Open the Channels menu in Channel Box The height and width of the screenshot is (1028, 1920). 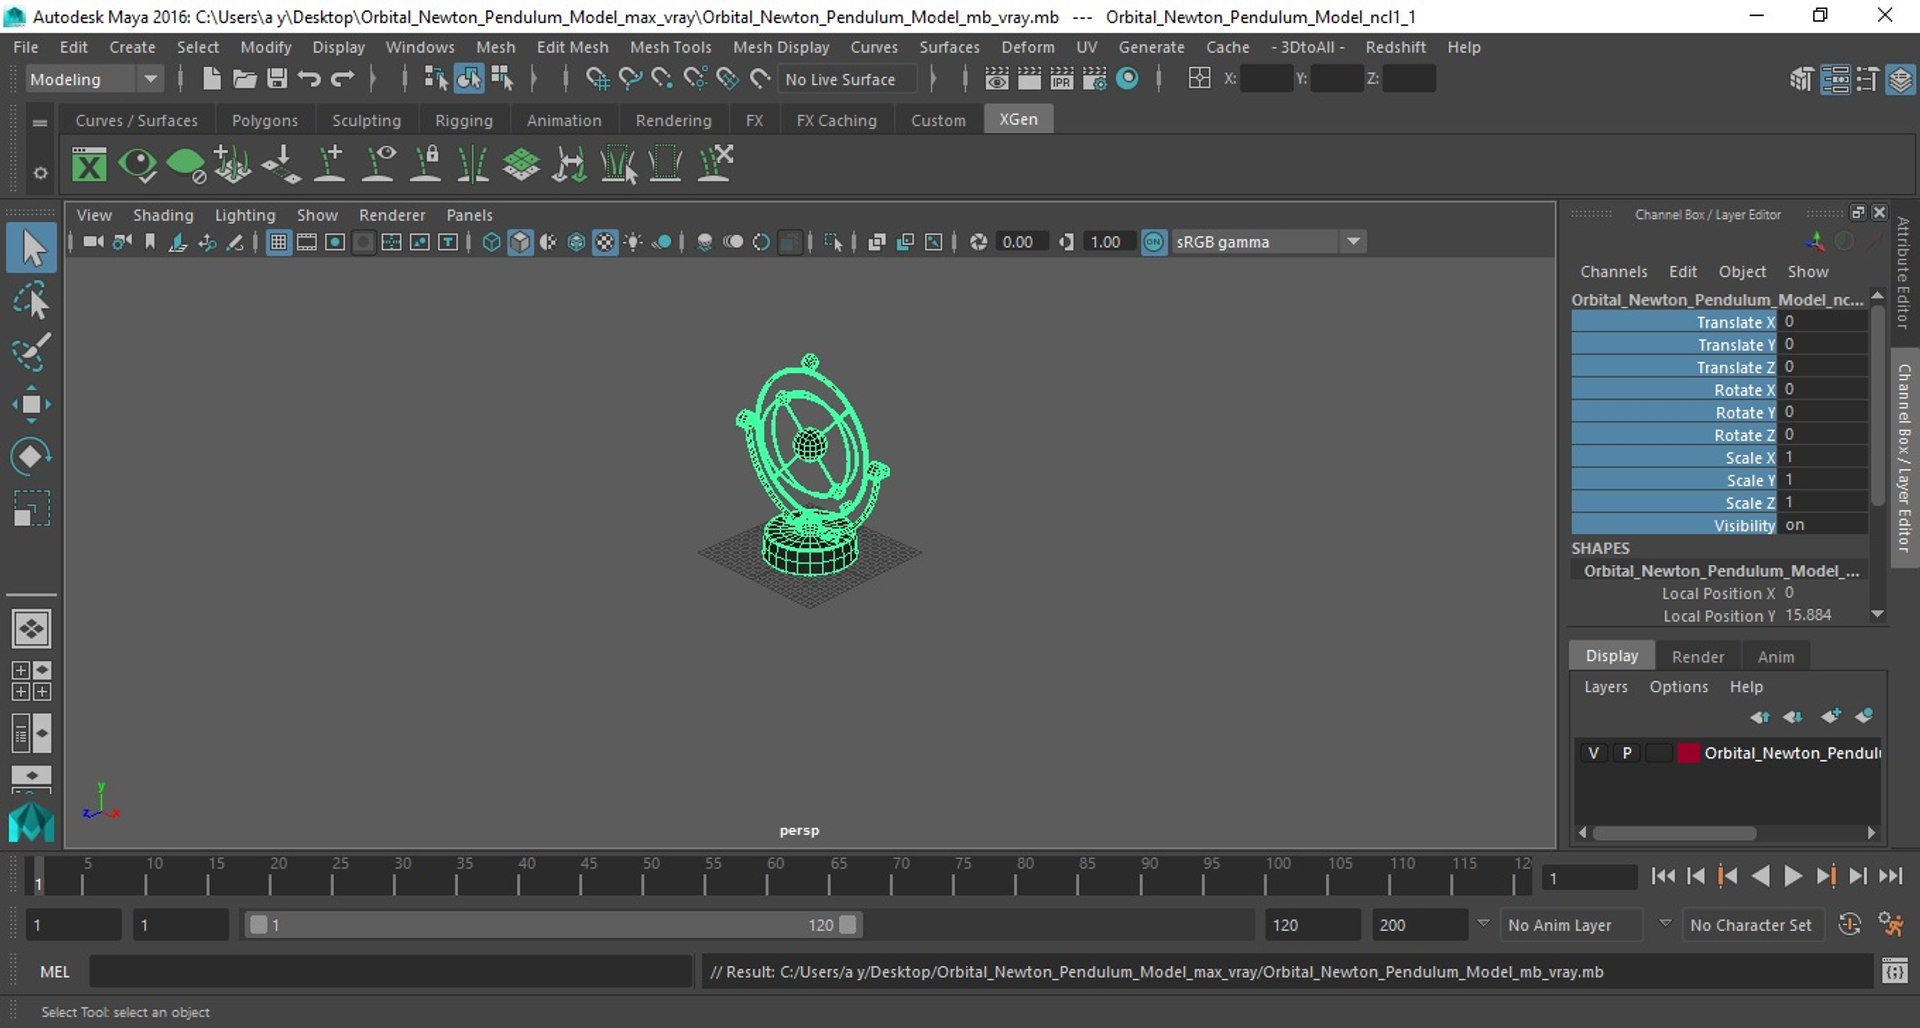(x=1613, y=271)
